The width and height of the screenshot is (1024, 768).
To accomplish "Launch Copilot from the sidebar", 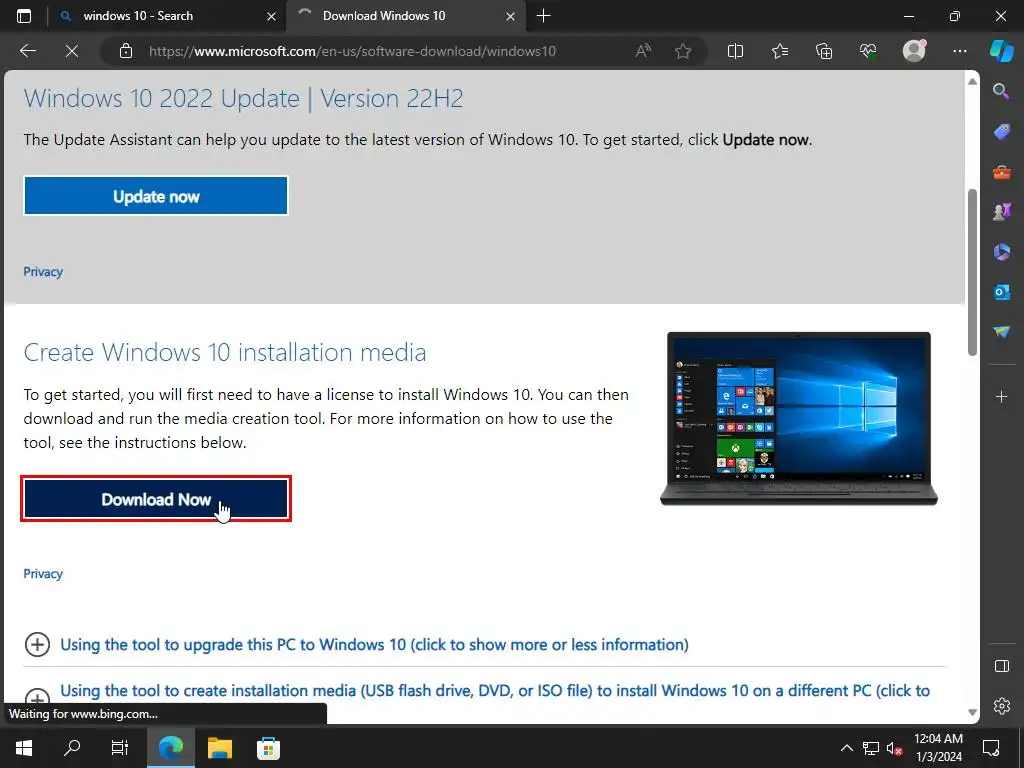I will (1002, 50).
